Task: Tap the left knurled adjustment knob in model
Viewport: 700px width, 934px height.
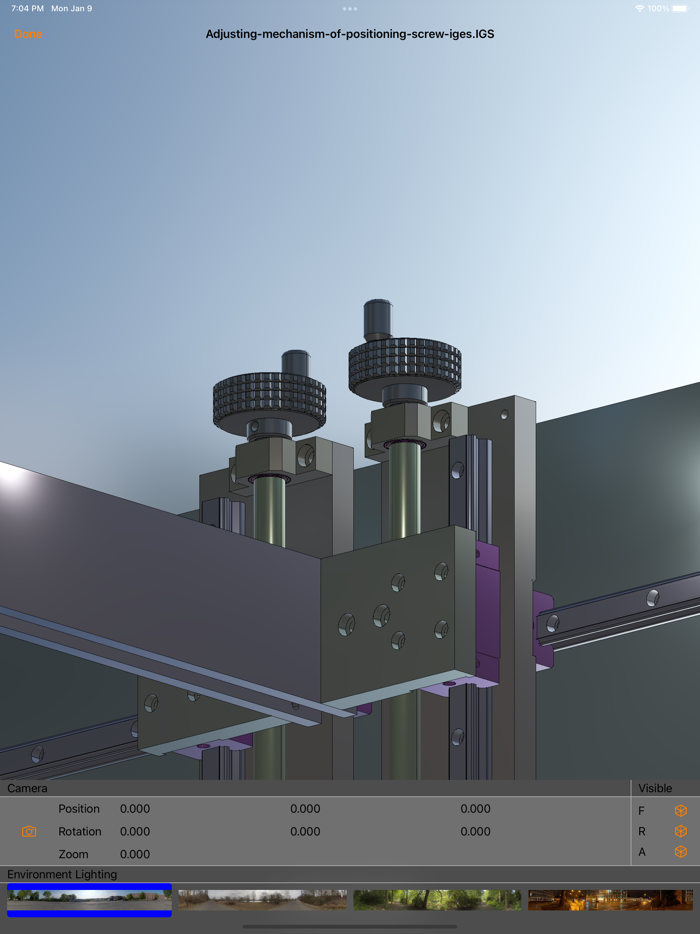Action: coord(269,402)
